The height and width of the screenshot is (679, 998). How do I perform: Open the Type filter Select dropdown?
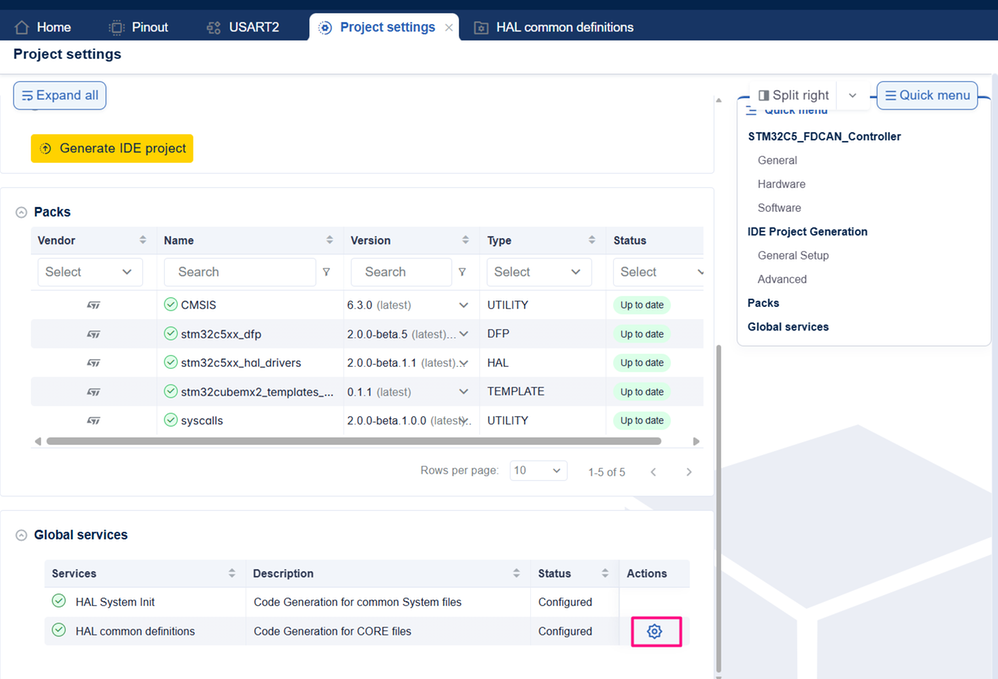coord(538,272)
